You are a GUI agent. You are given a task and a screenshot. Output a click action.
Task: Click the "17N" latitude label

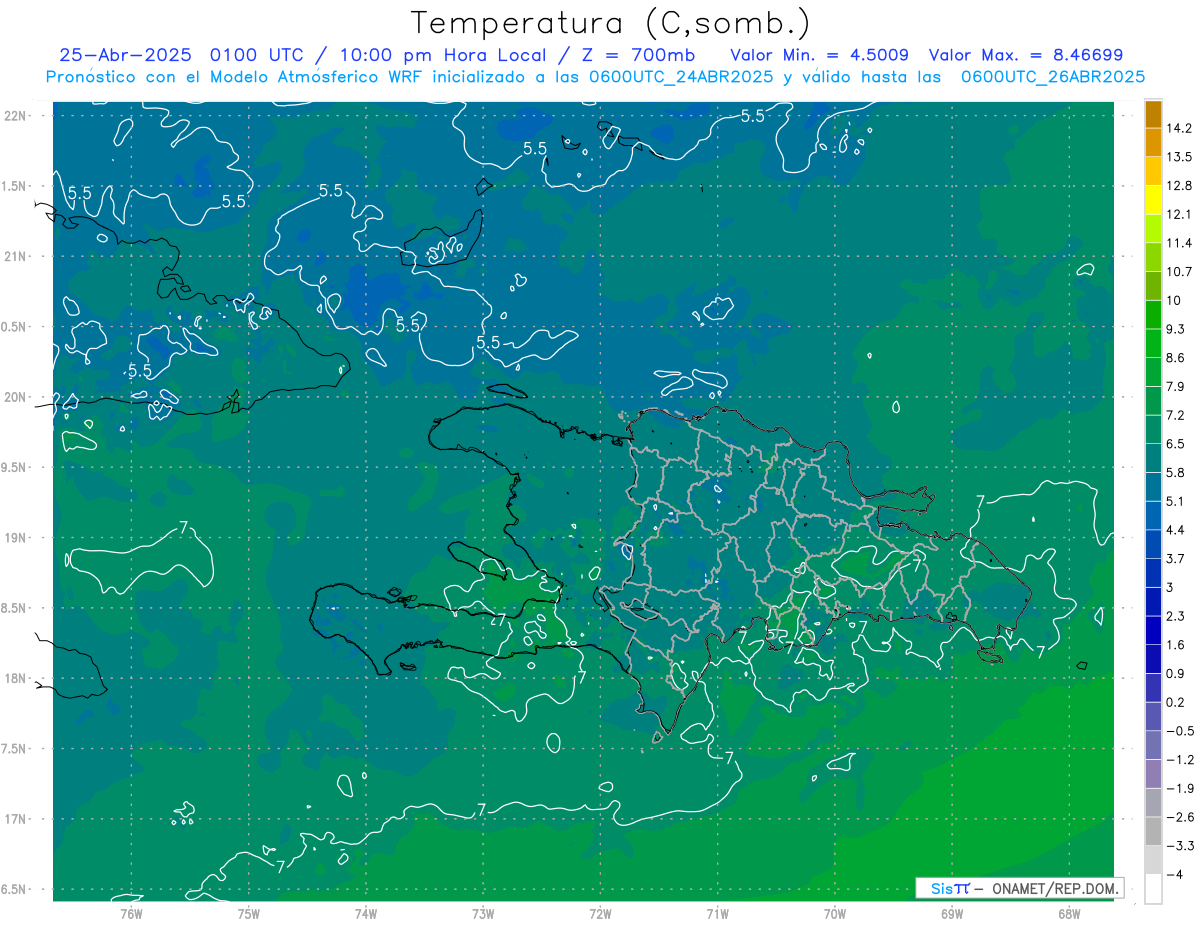click(x=16, y=819)
